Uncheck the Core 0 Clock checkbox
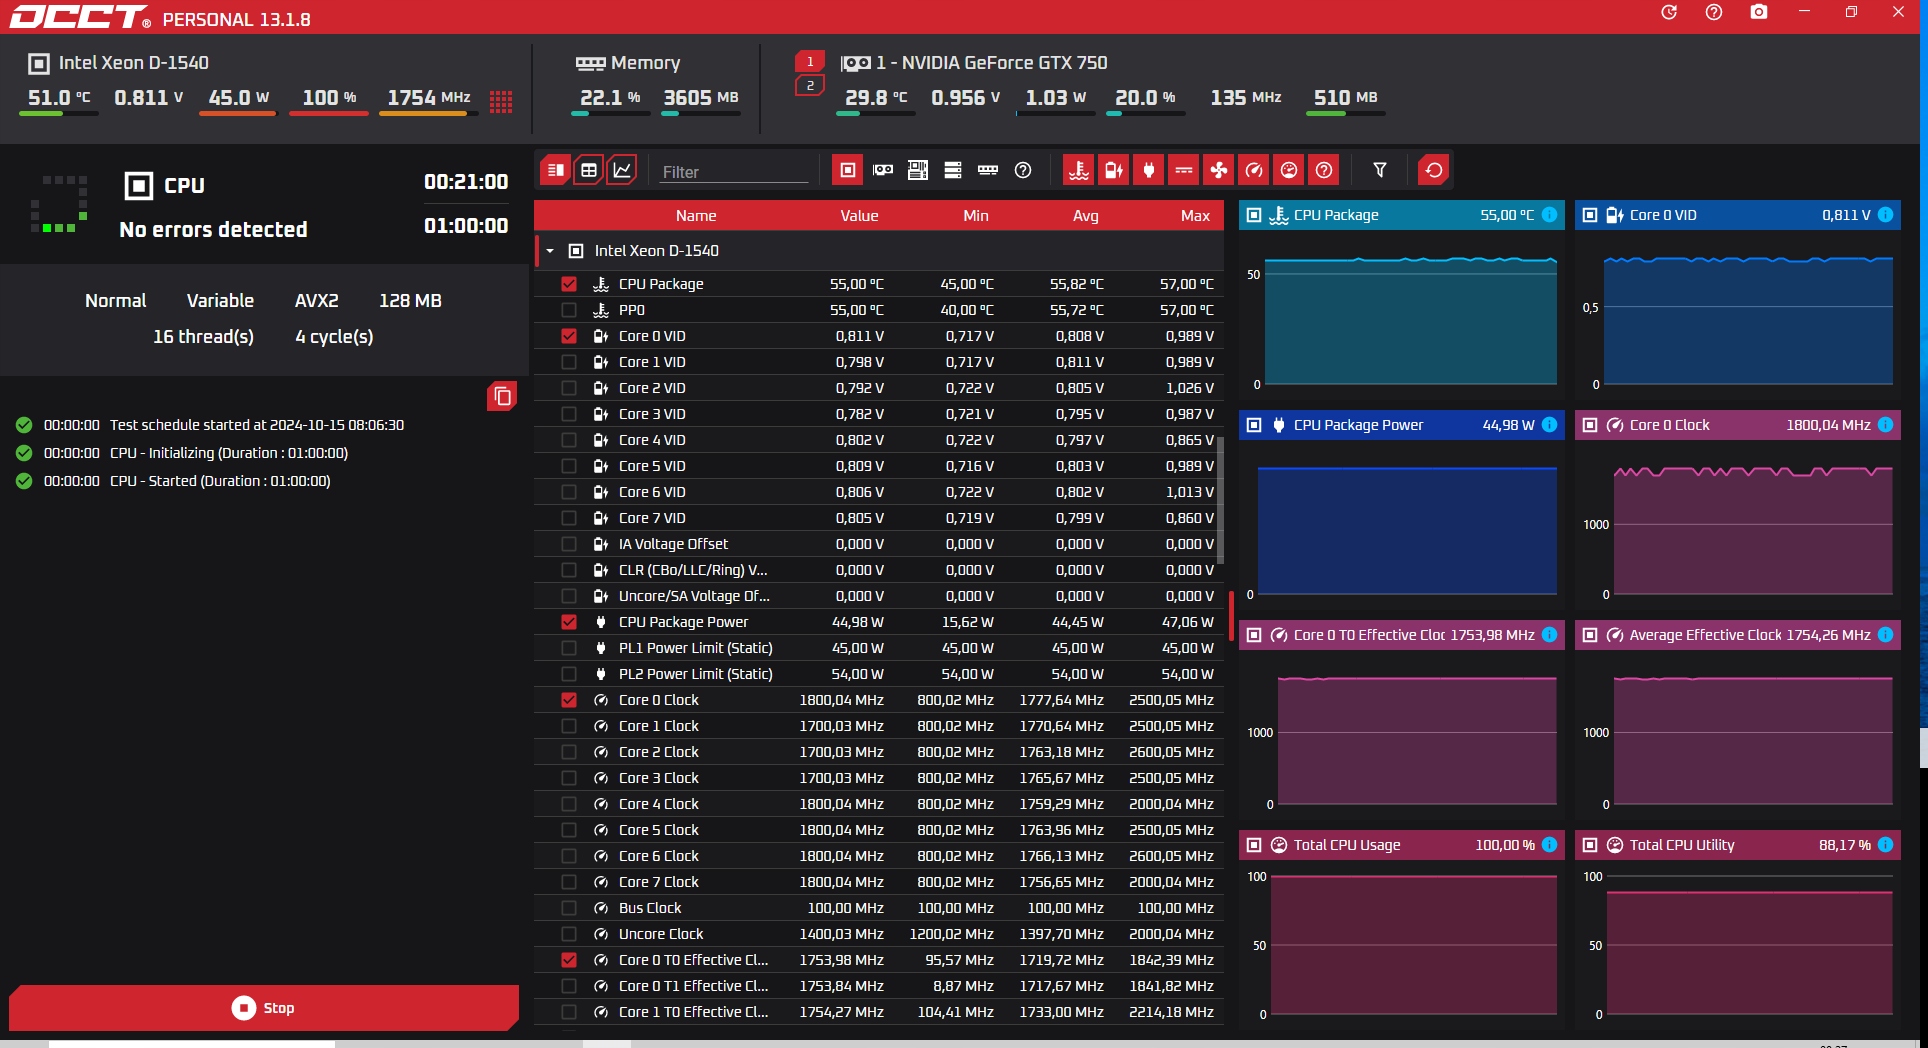1928x1048 pixels. click(569, 700)
